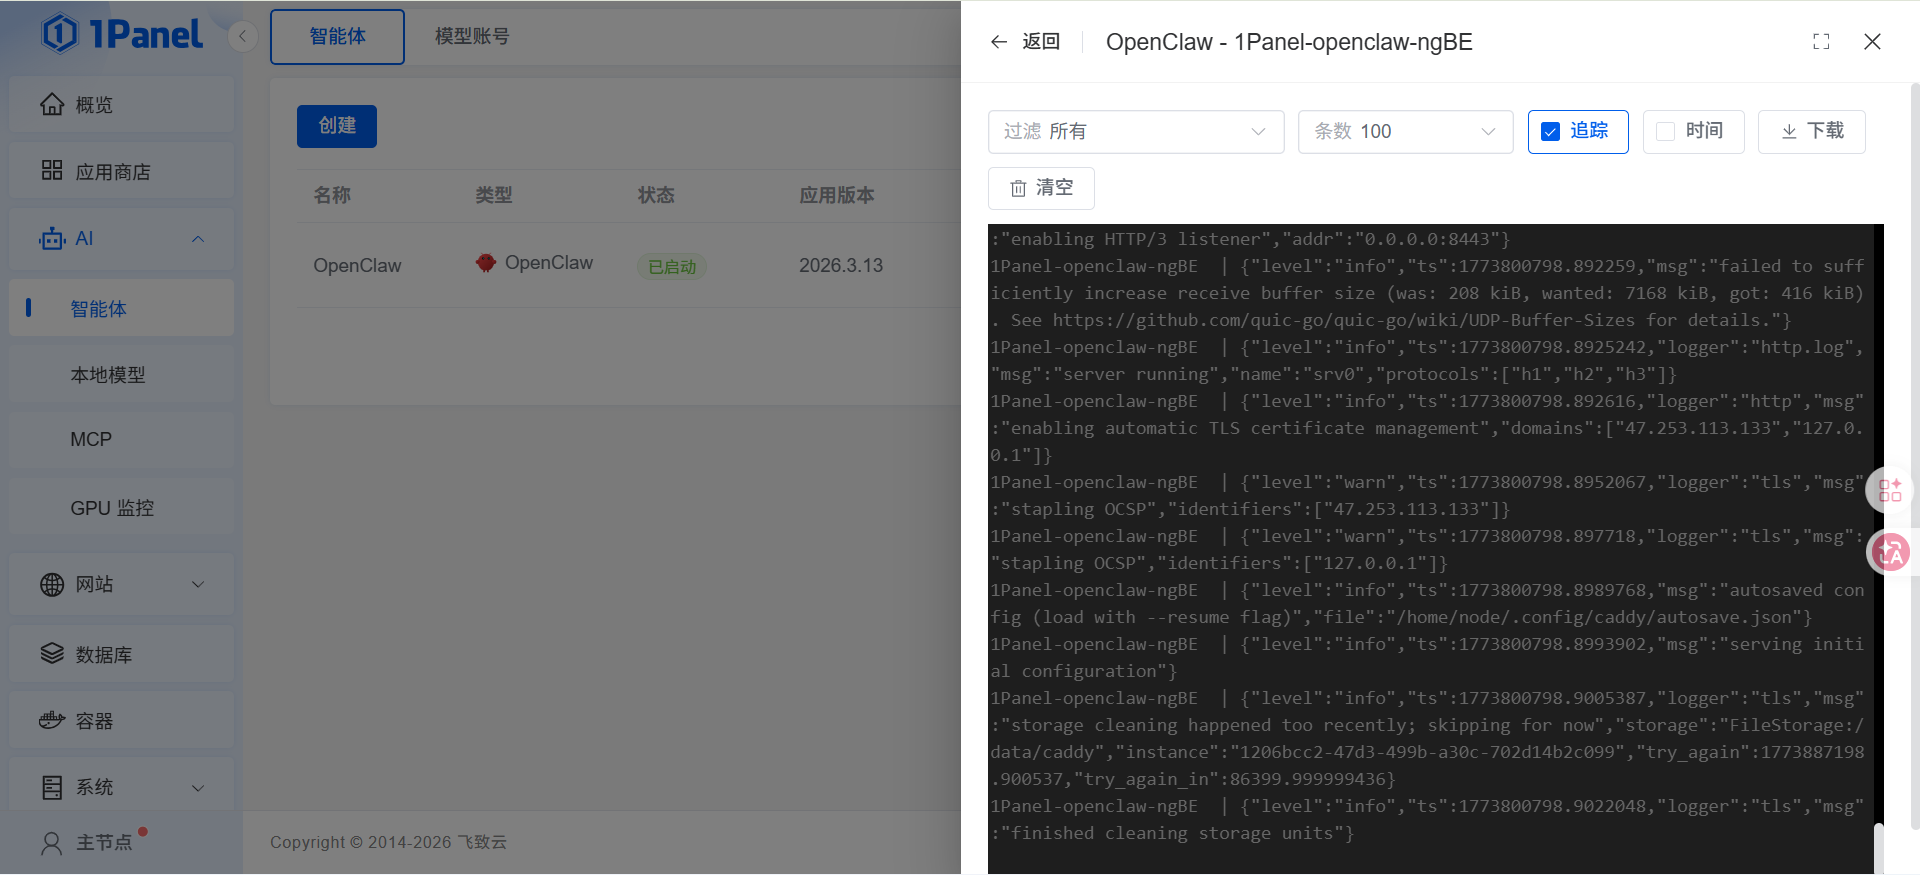Toggle fullscreen for the log drawer
The width and height of the screenshot is (1920, 875).
click(1821, 42)
